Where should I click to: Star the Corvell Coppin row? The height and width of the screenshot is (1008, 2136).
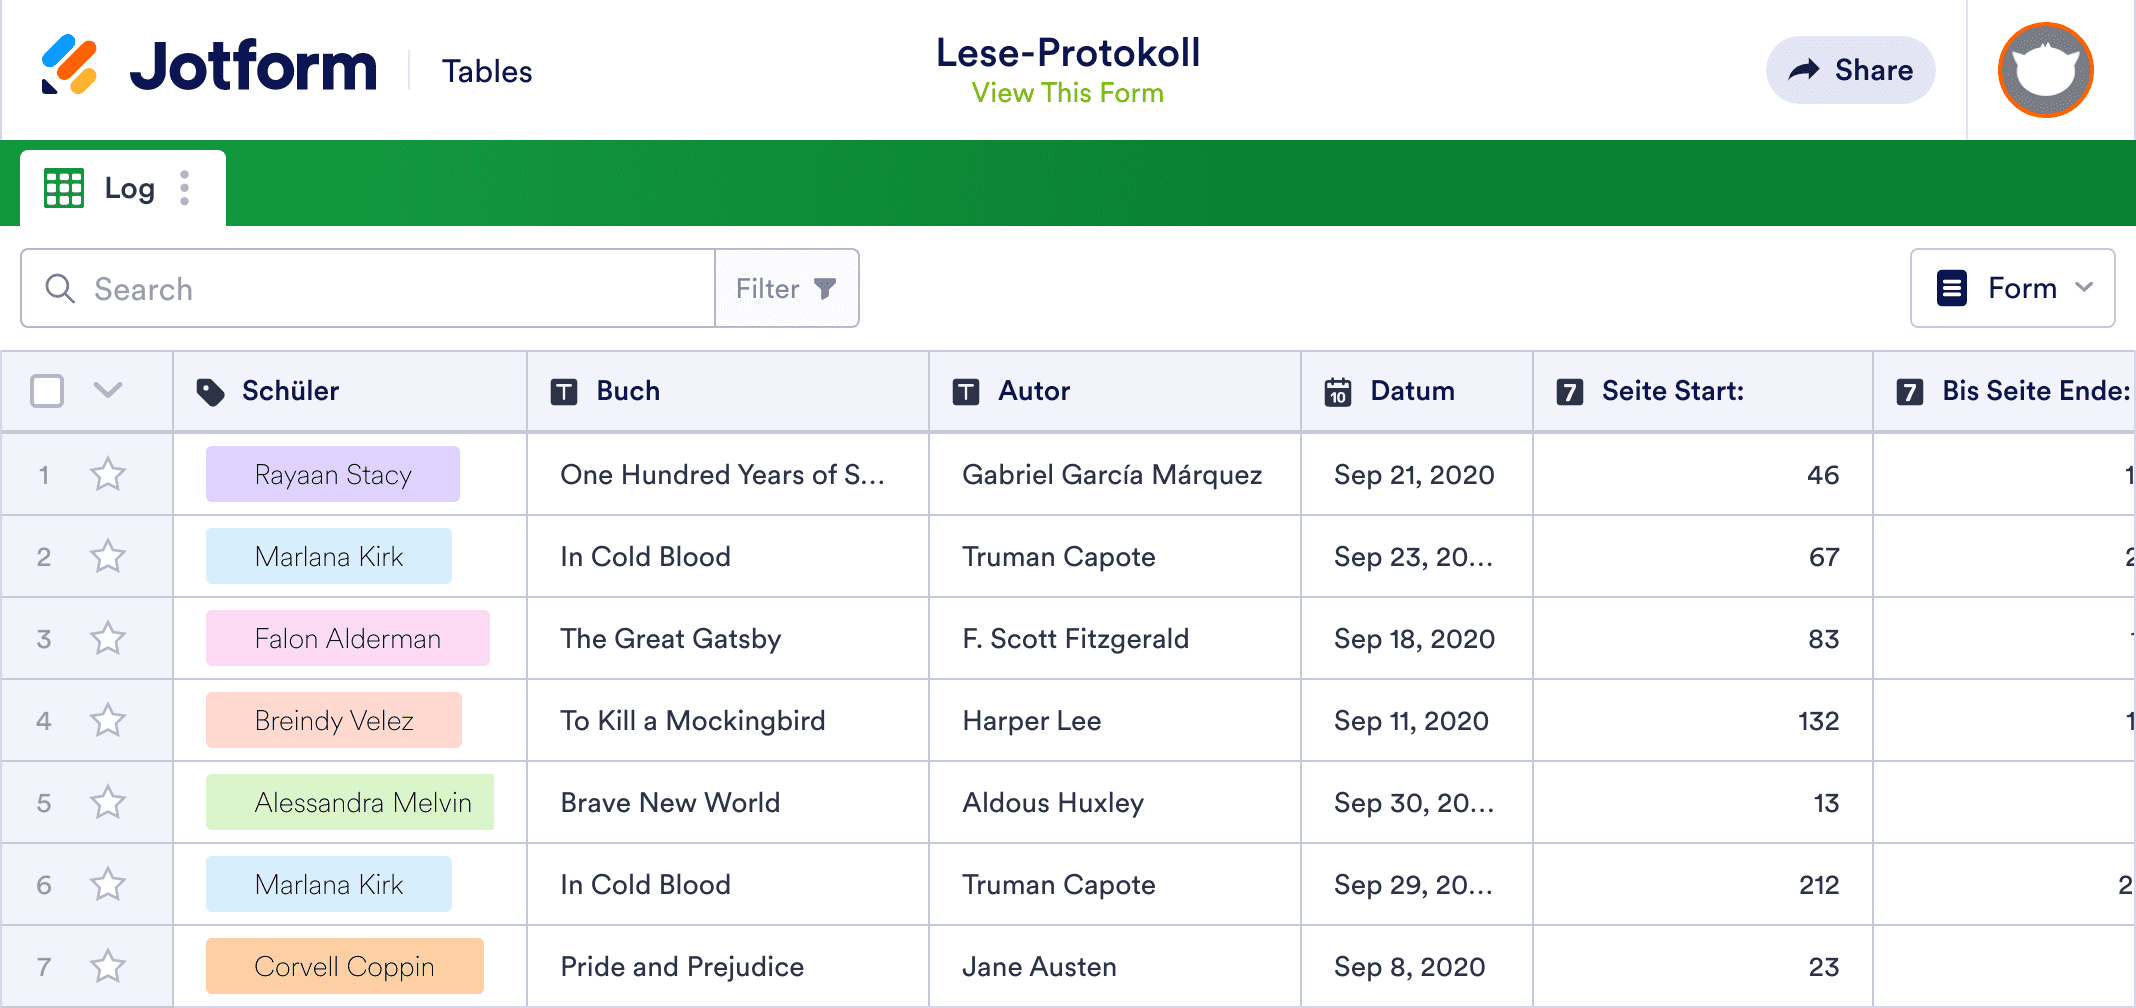108,965
